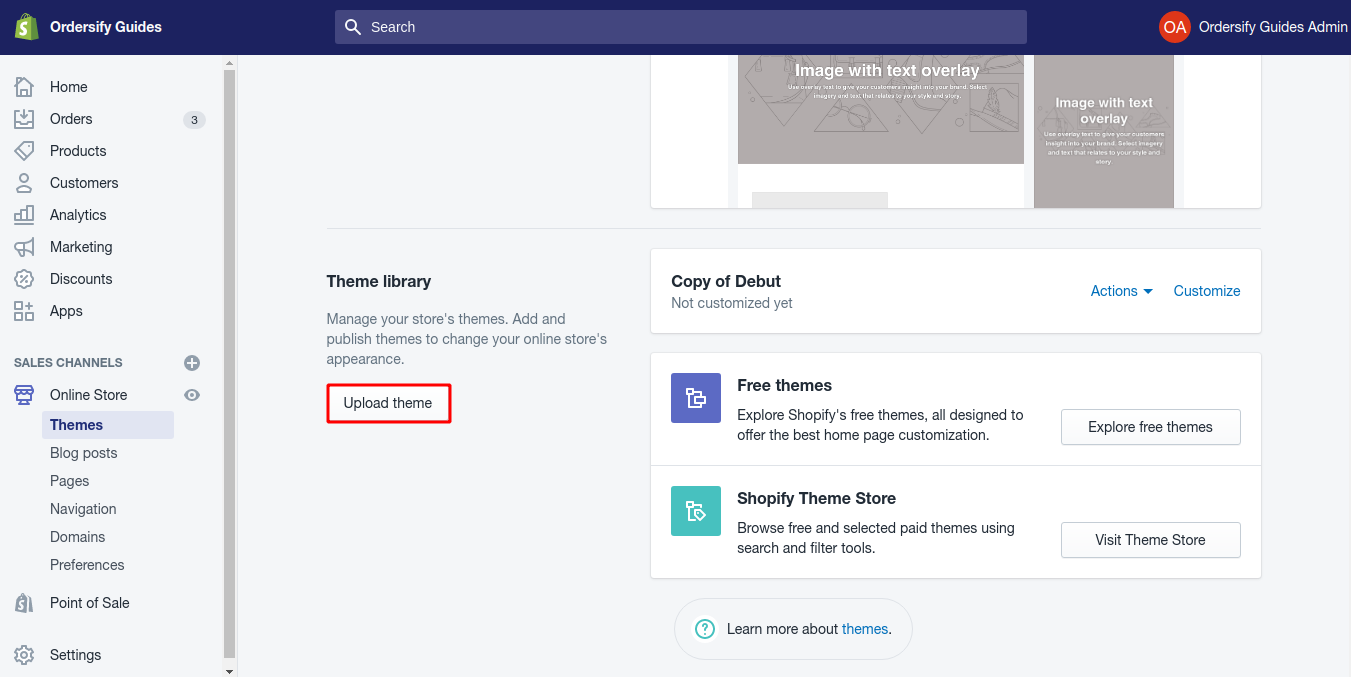The height and width of the screenshot is (677, 1351).
Task: Add a sales channel with plus icon
Action: [192, 363]
